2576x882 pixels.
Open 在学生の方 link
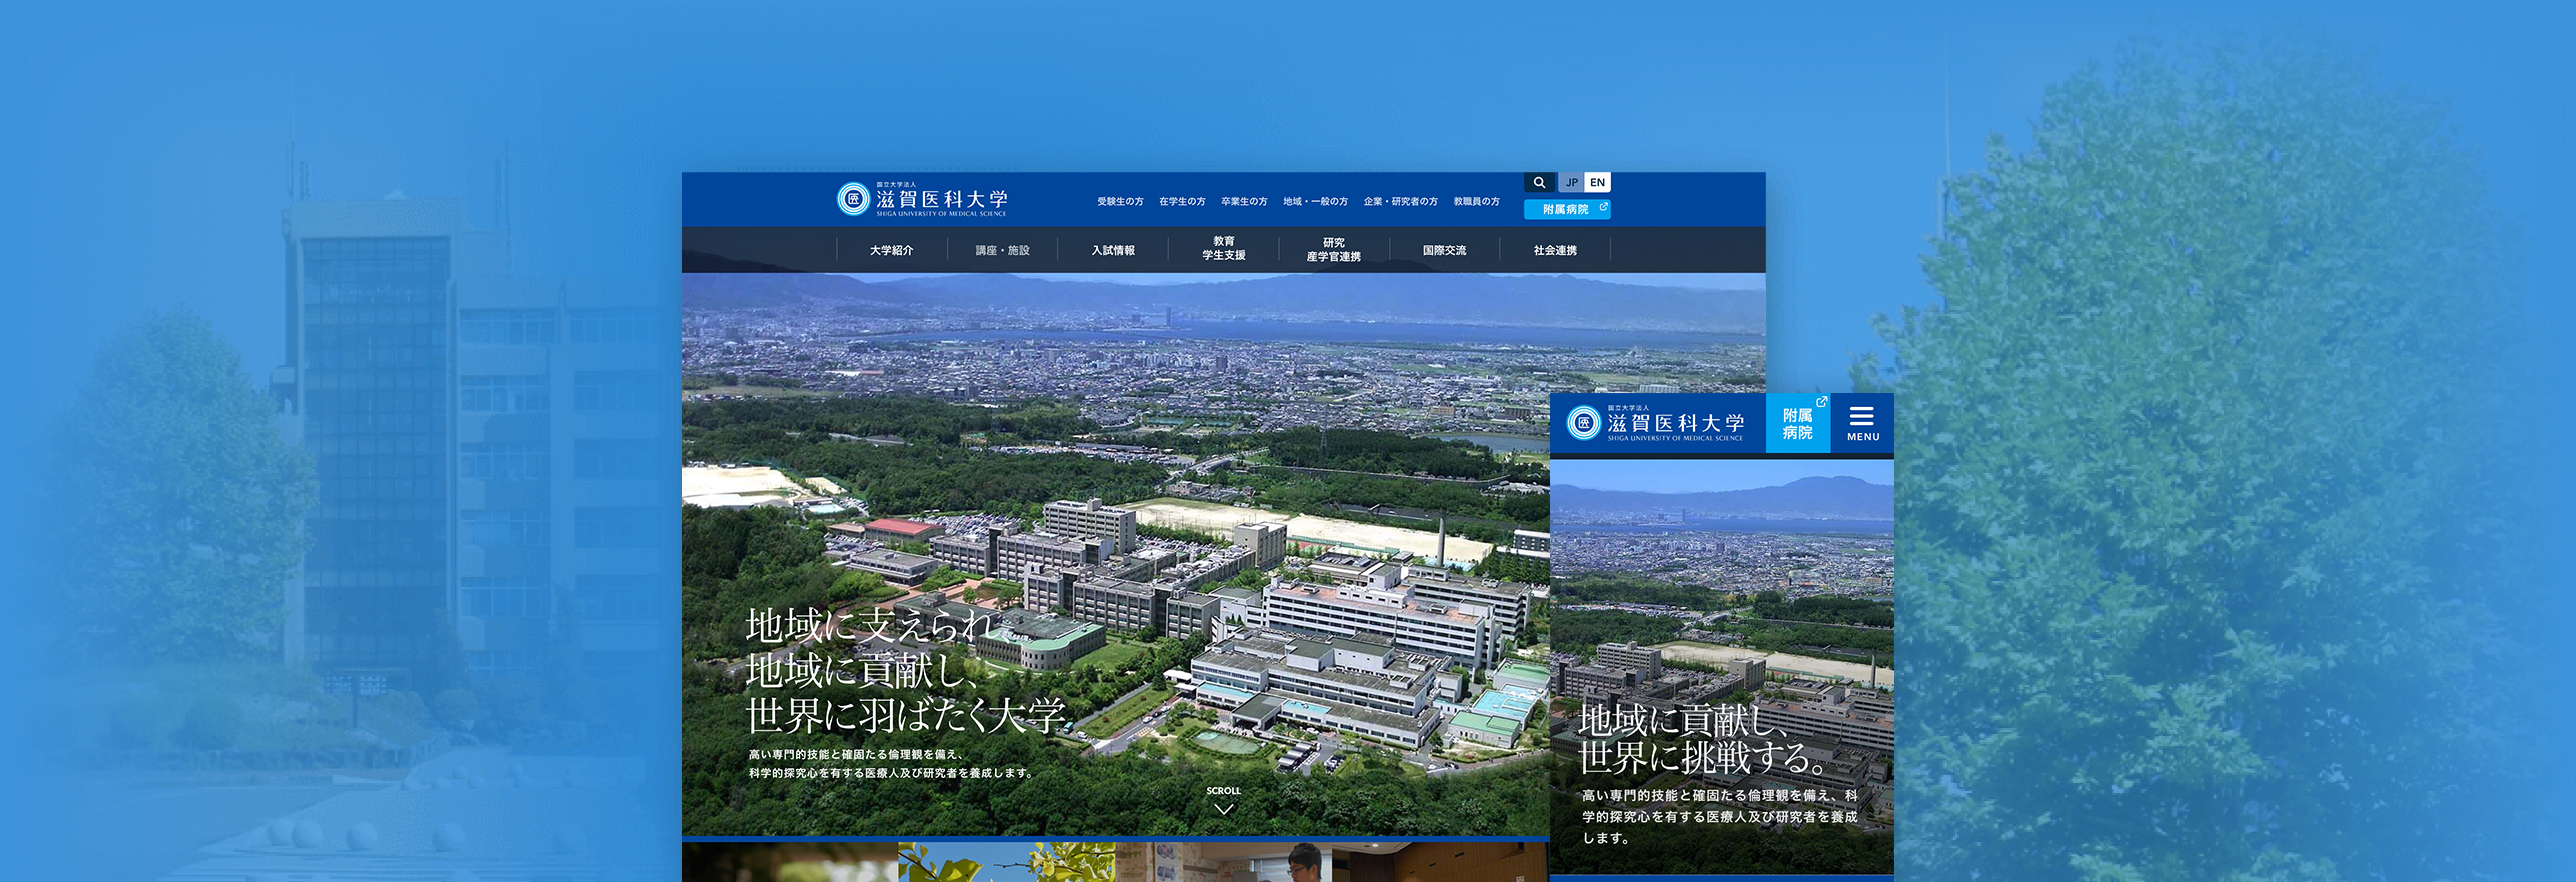(x=1182, y=201)
